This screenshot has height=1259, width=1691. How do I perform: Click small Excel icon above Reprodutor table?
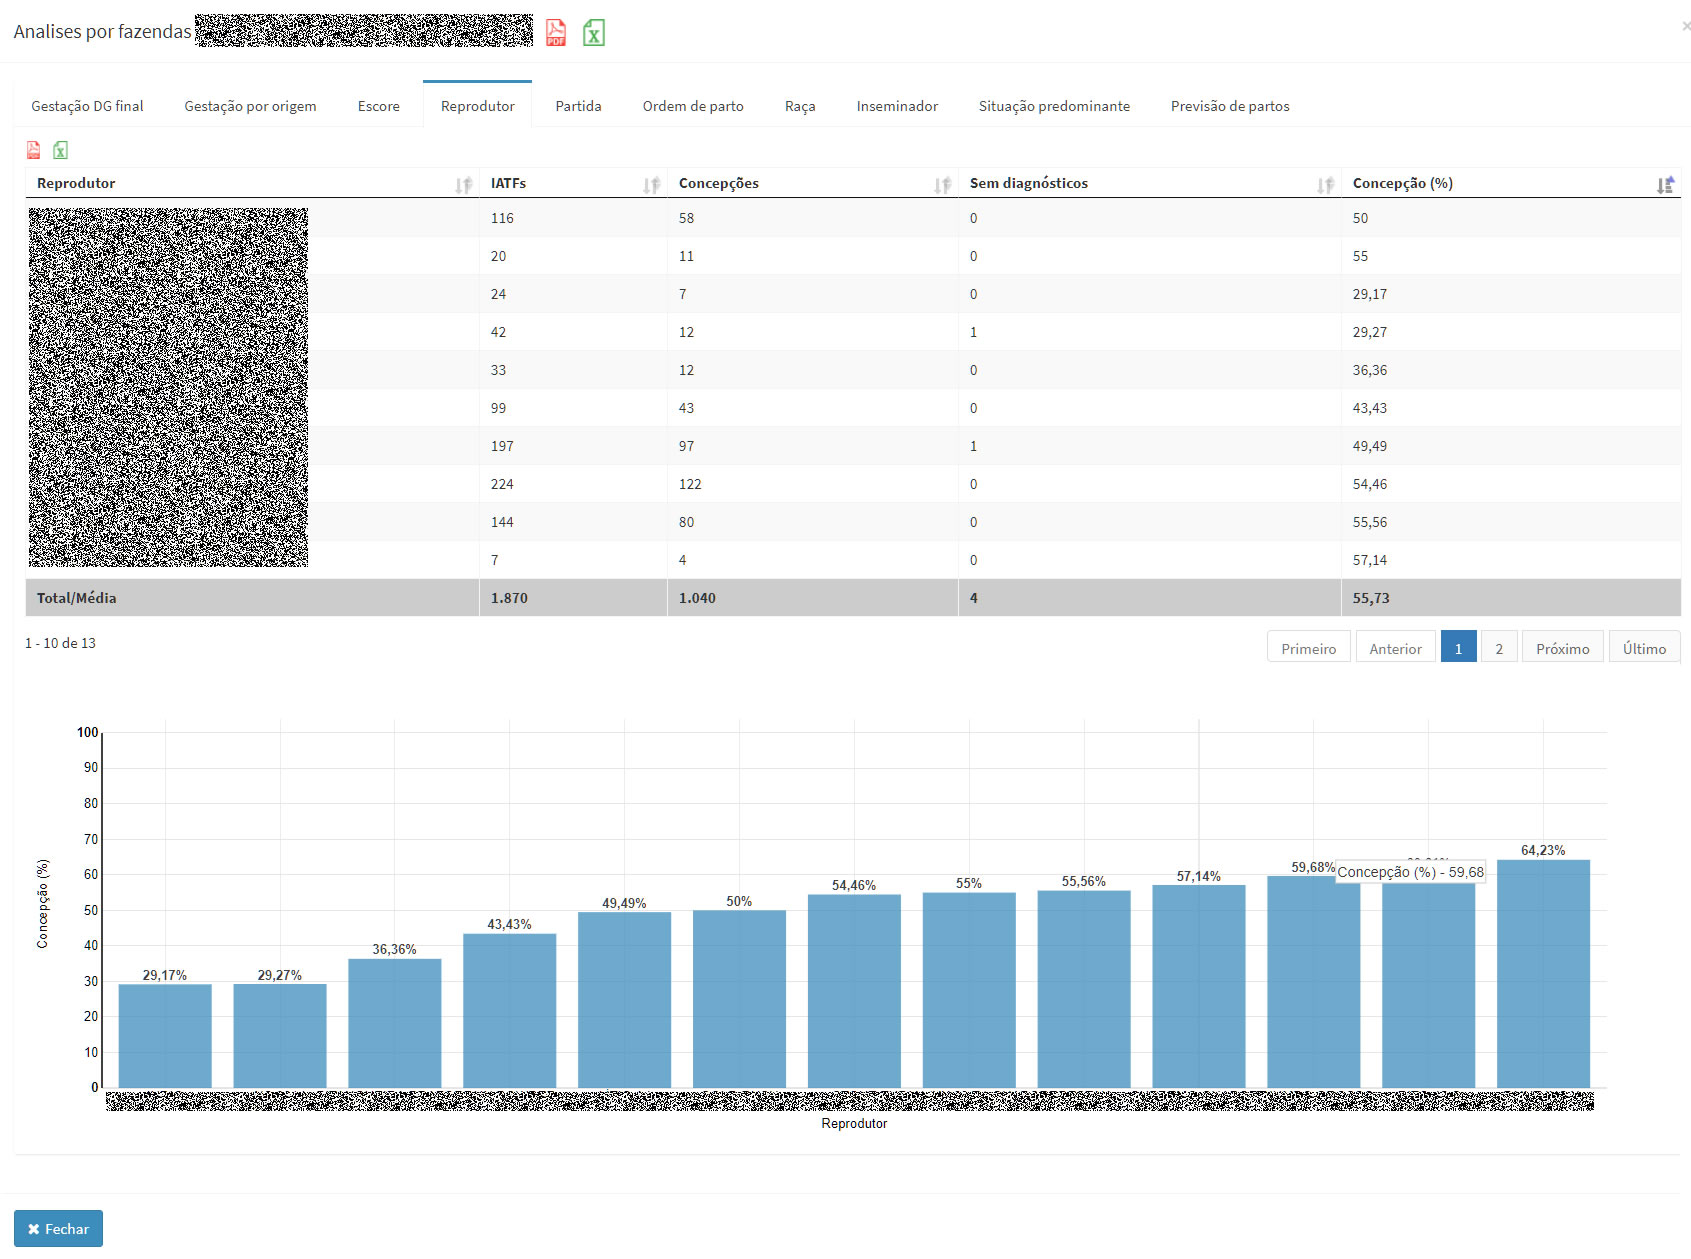coord(61,150)
